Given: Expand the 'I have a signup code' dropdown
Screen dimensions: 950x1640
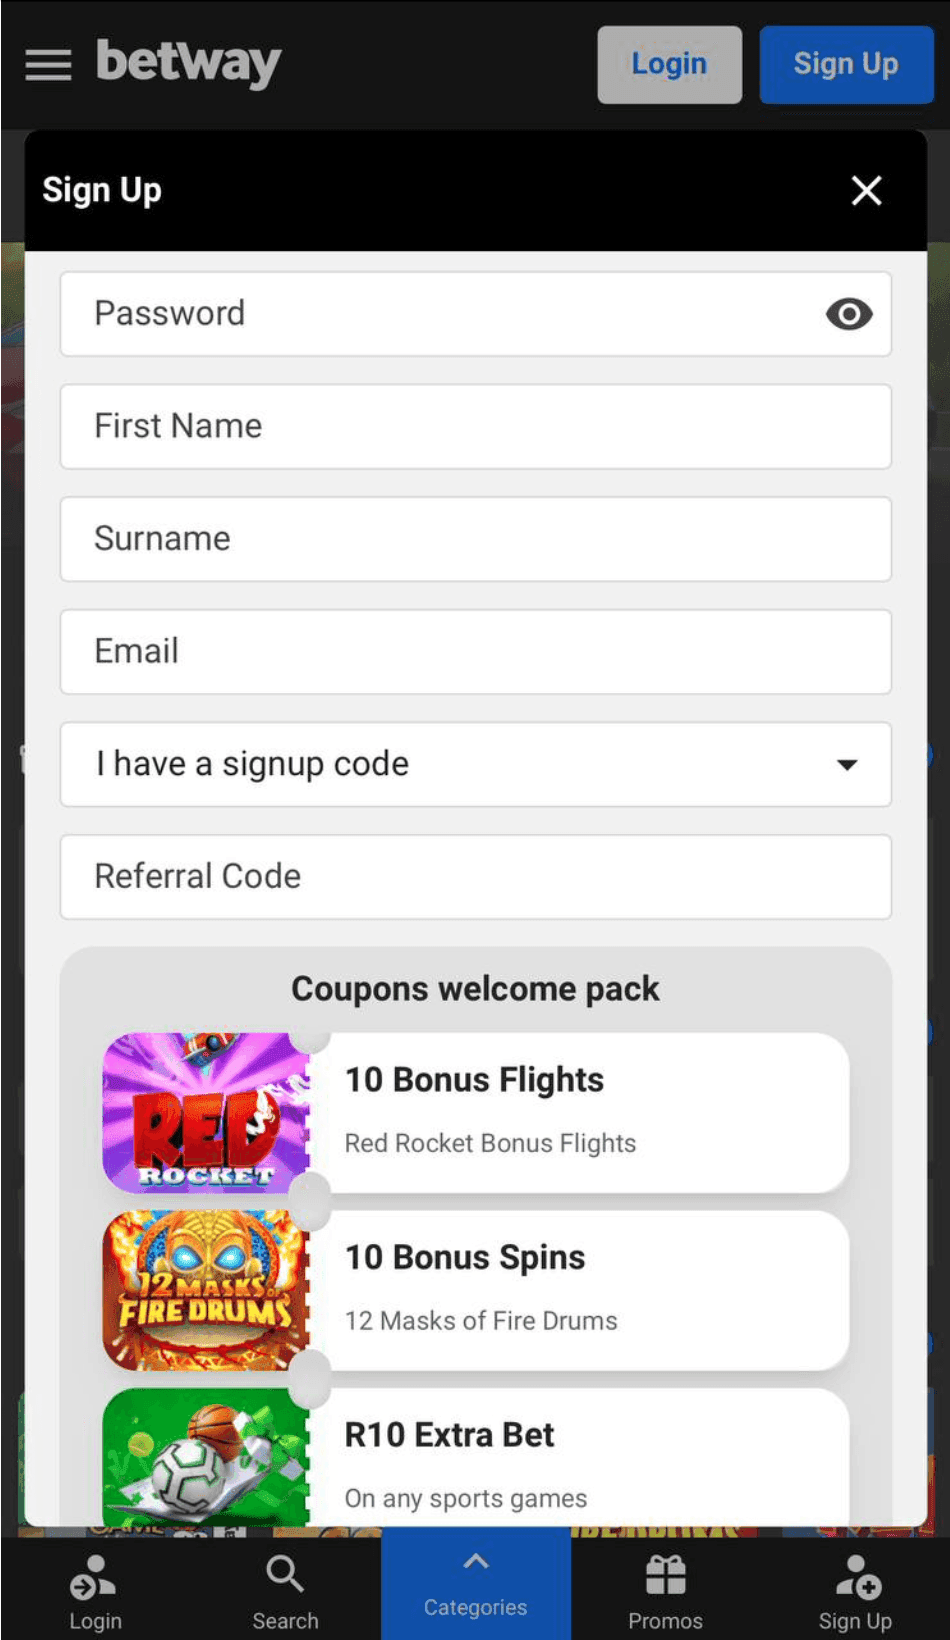Looking at the screenshot, I should click(x=475, y=764).
